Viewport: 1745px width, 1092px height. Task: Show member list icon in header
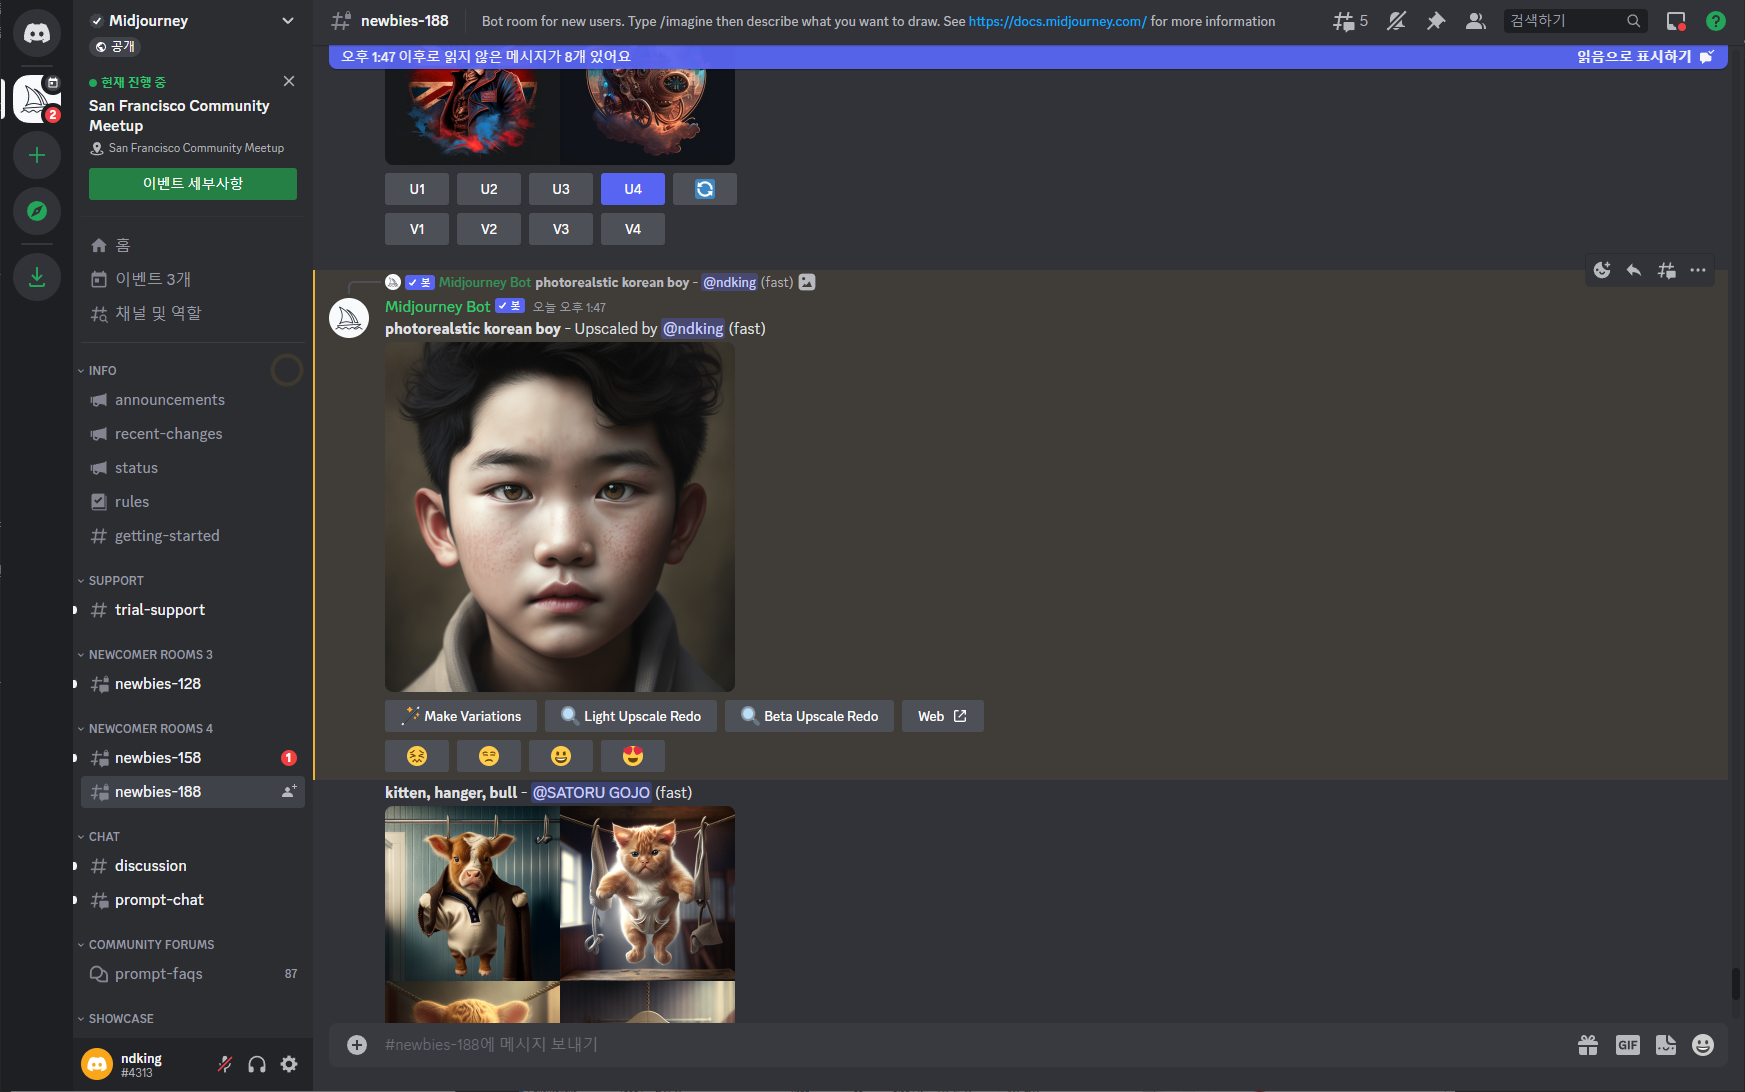(1475, 21)
